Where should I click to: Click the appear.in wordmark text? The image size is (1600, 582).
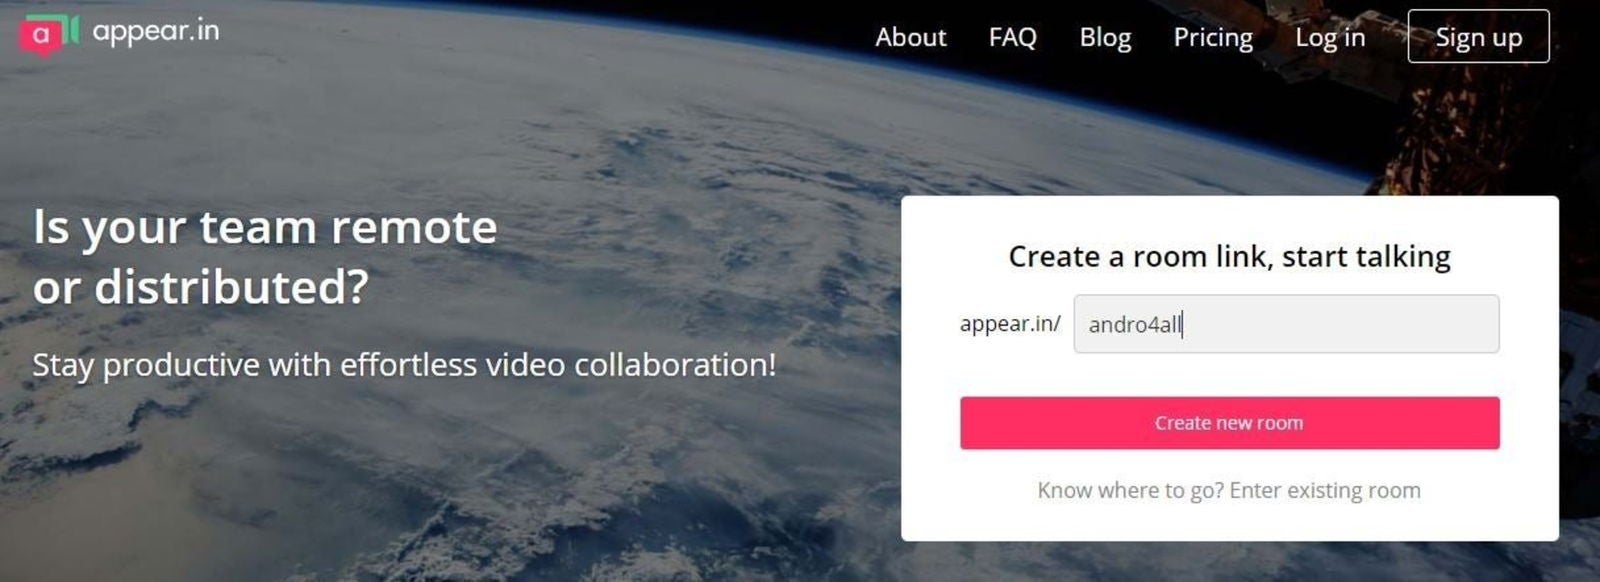point(155,32)
